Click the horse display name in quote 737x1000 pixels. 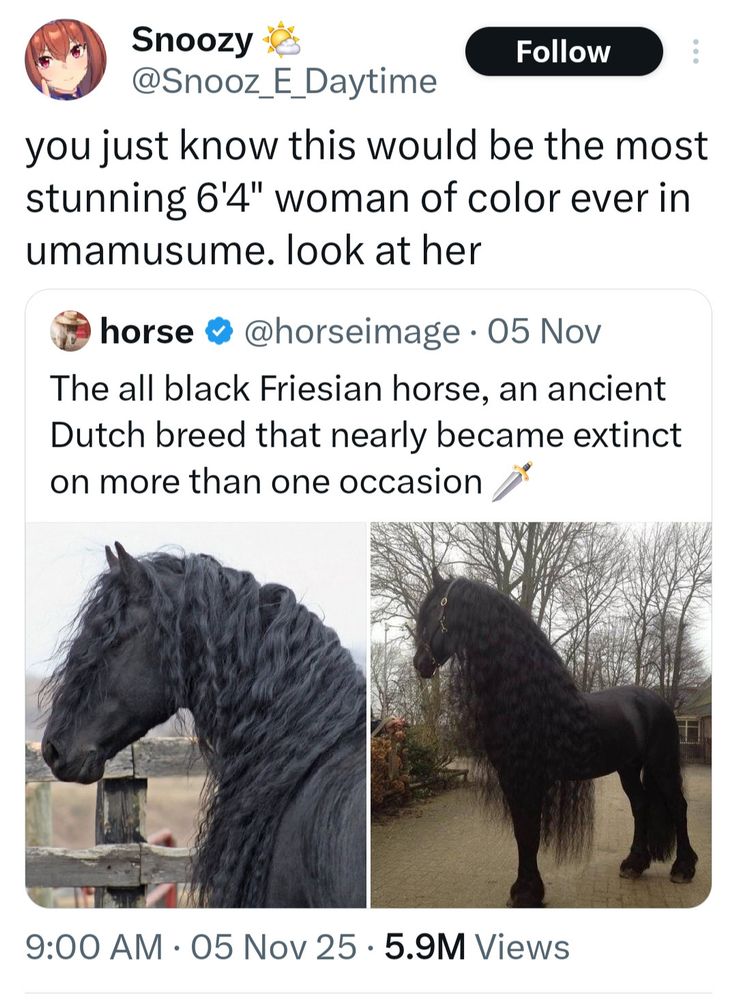click(147, 332)
